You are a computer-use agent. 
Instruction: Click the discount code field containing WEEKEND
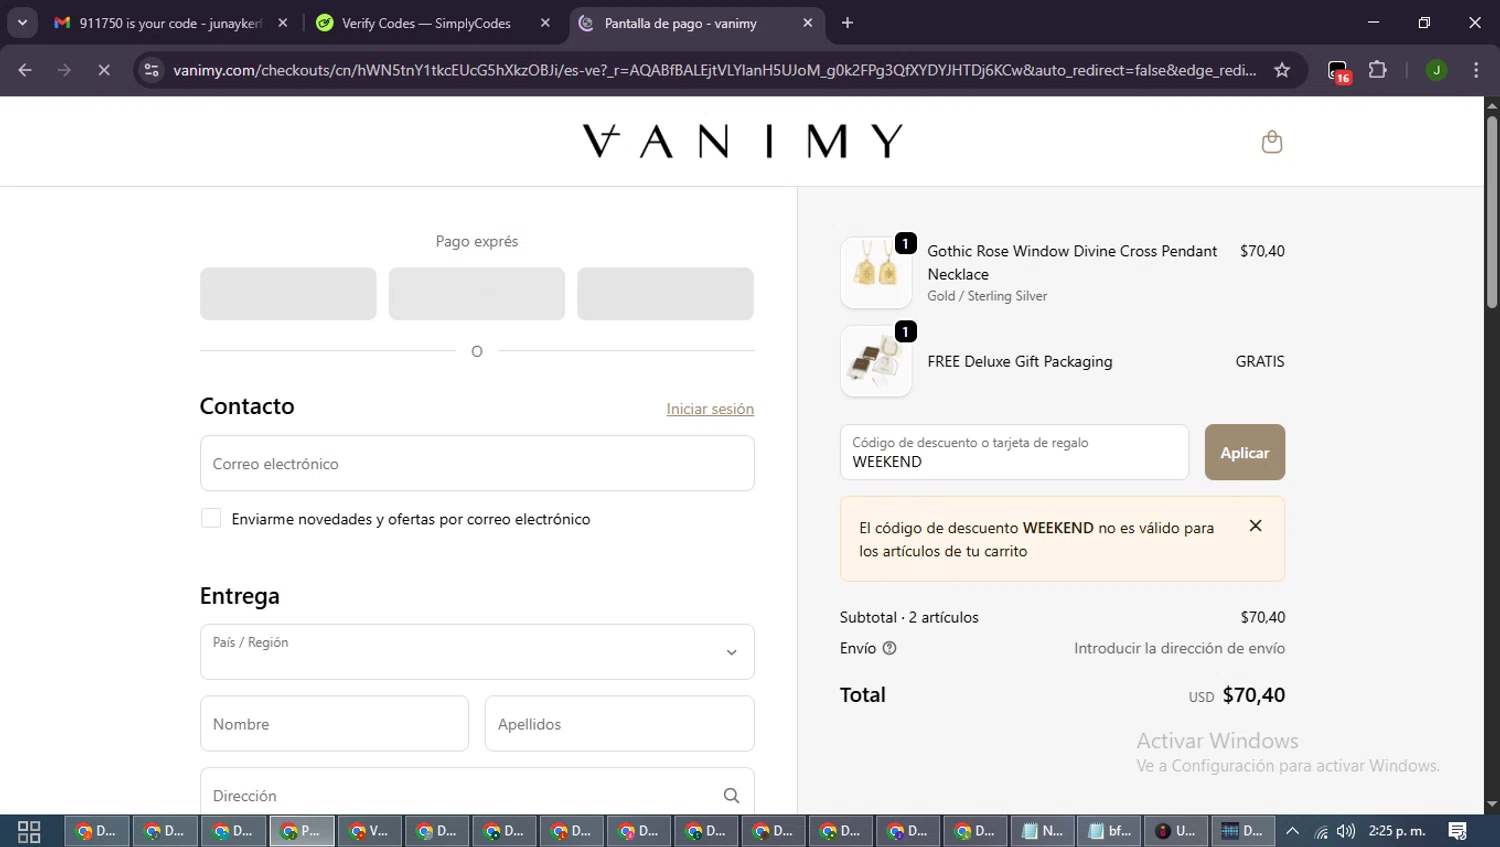[x=1014, y=452]
